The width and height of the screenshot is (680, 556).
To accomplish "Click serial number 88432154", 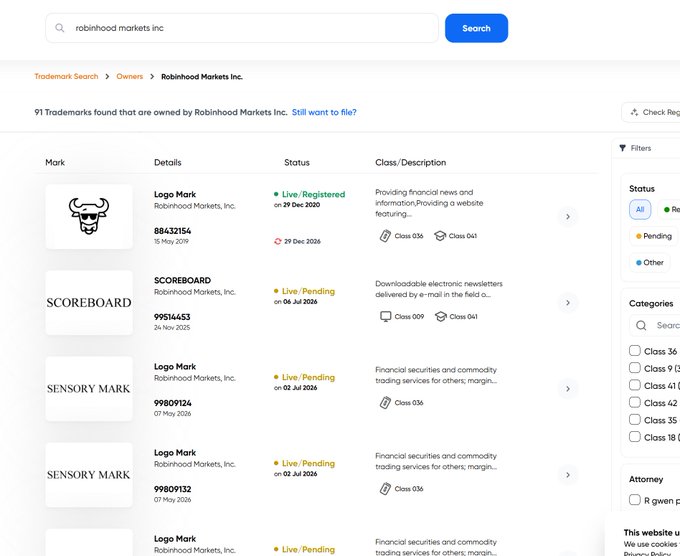I will point(173,231).
